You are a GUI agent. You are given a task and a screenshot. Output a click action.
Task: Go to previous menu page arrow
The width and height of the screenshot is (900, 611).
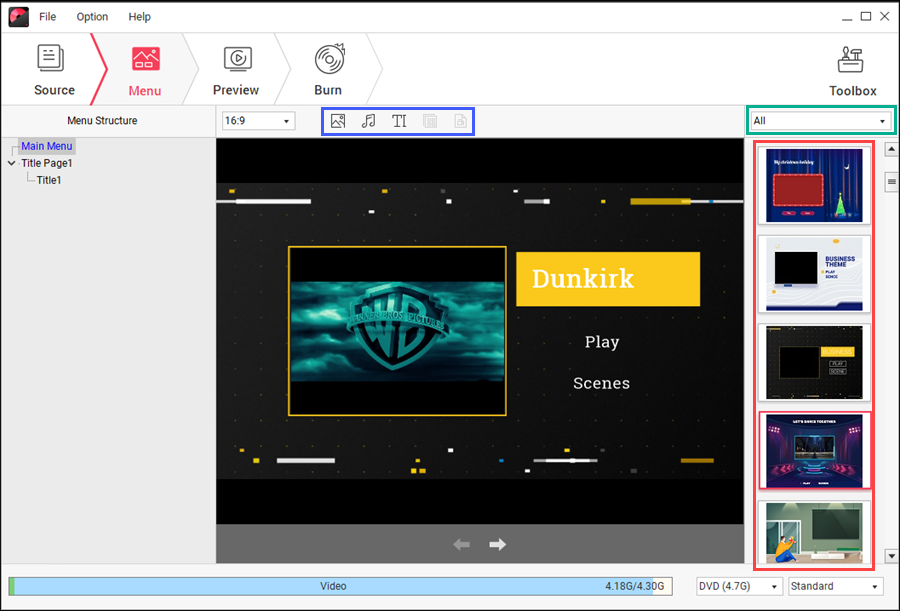coord(461,544)
